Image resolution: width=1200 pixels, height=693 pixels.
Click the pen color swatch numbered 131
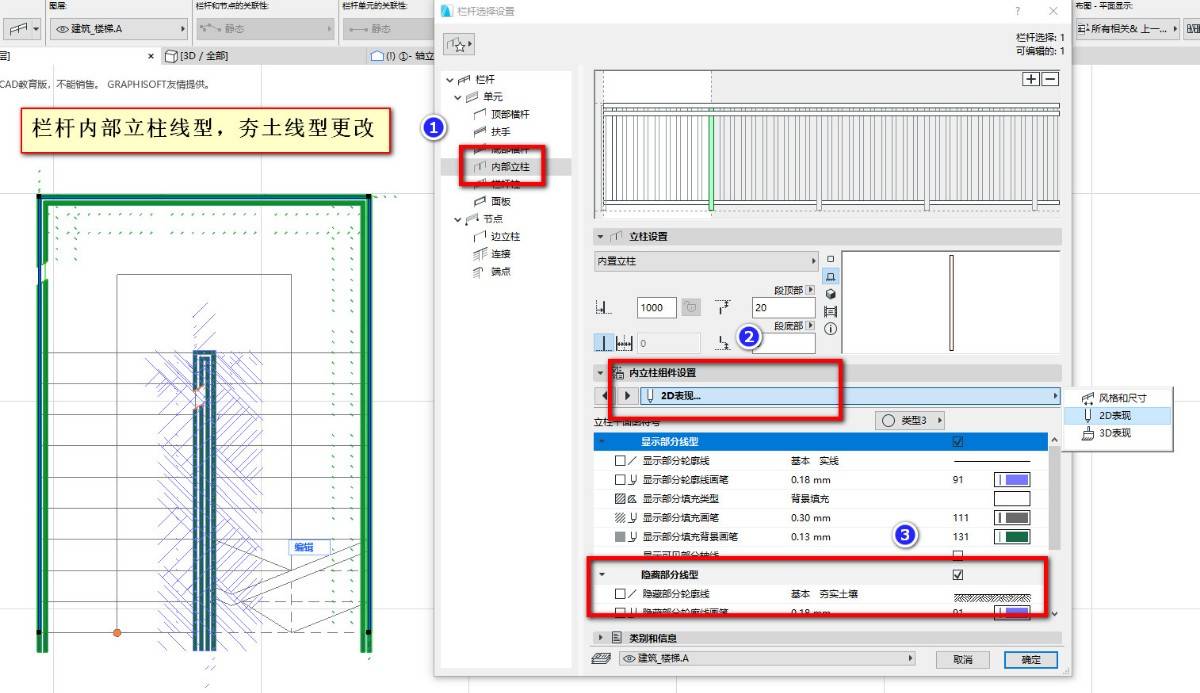1011,537
